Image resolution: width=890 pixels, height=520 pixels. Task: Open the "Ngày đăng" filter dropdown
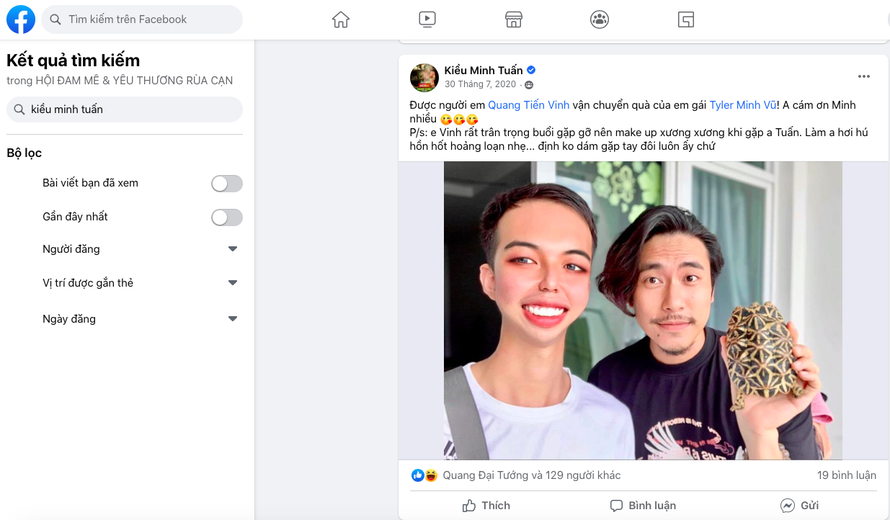tap(232, 319)
